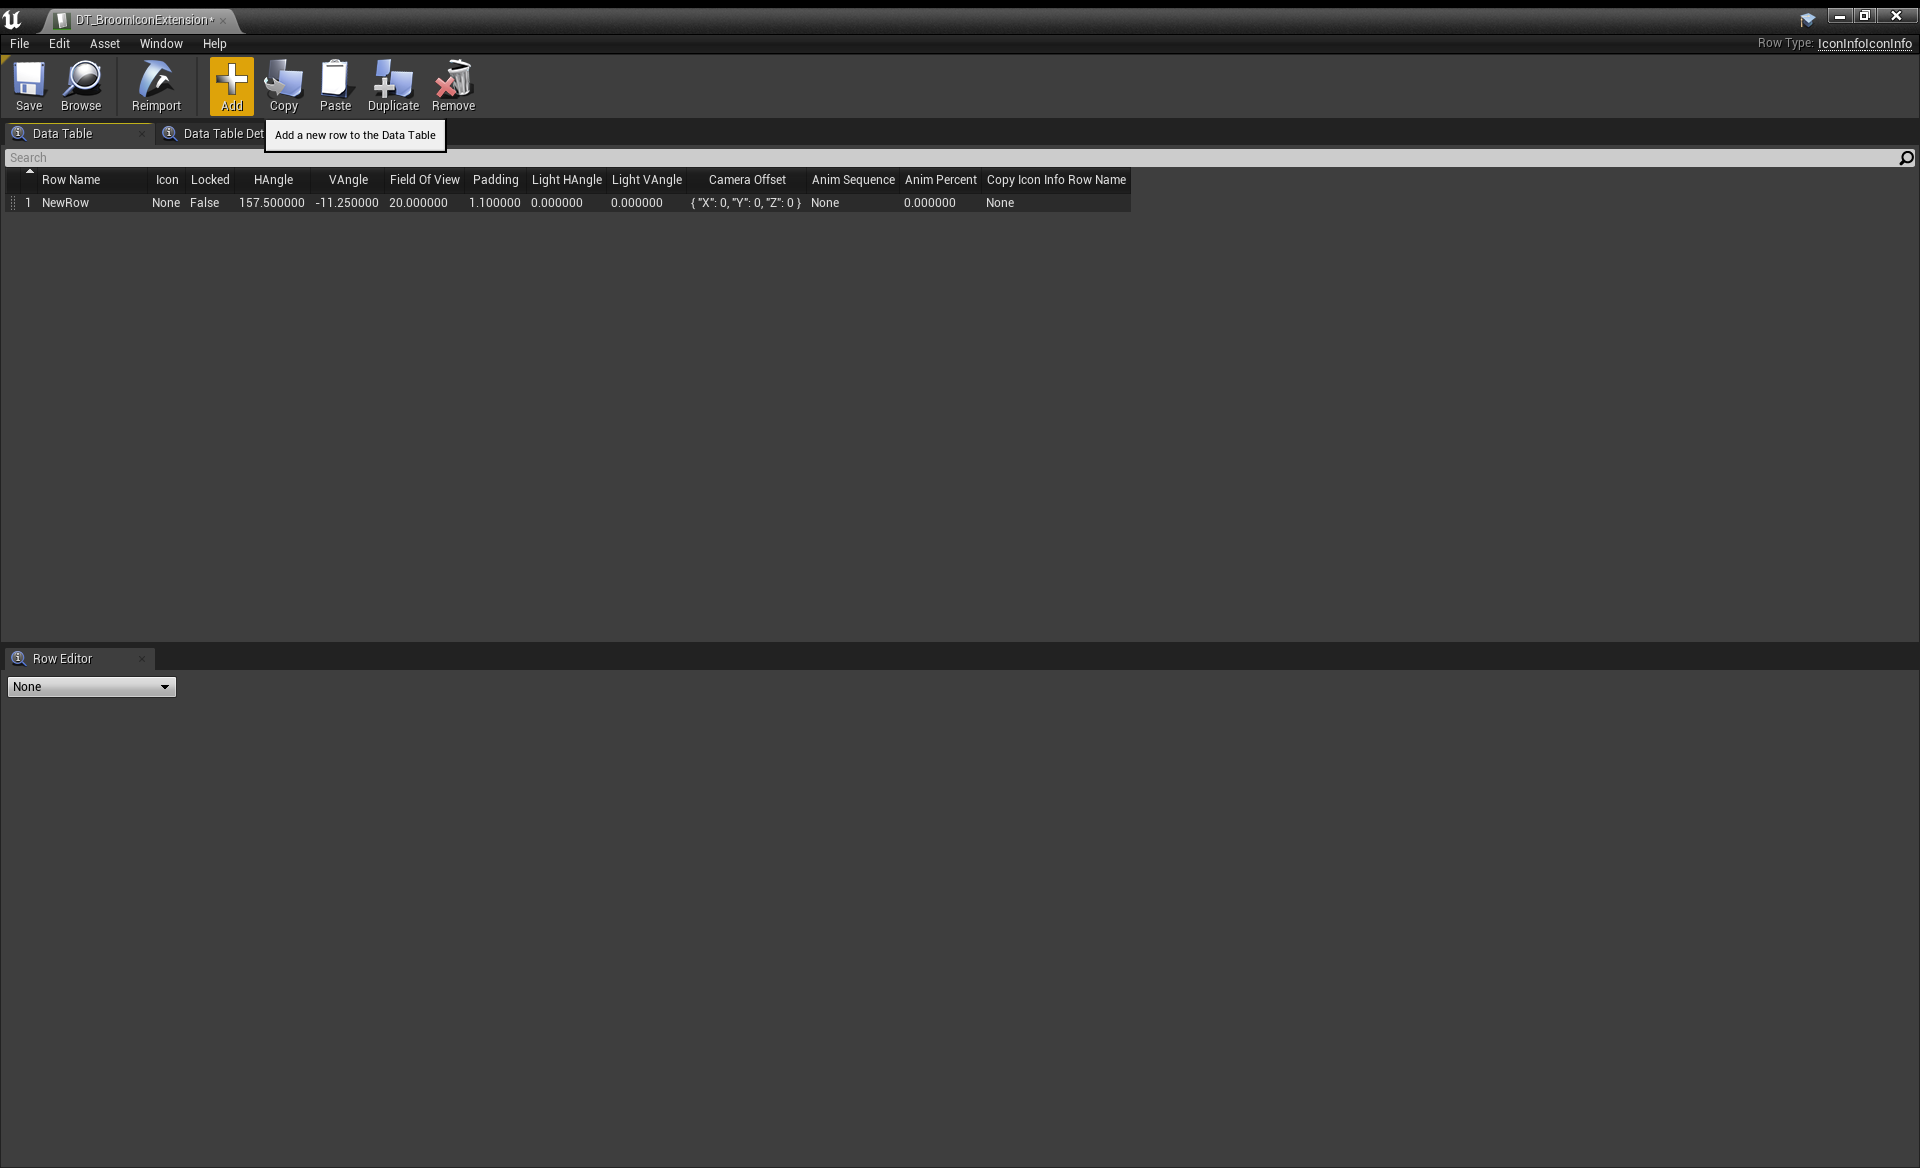Open Browse to find asset in content browser
The image size is (1920, 1168).
81,85
